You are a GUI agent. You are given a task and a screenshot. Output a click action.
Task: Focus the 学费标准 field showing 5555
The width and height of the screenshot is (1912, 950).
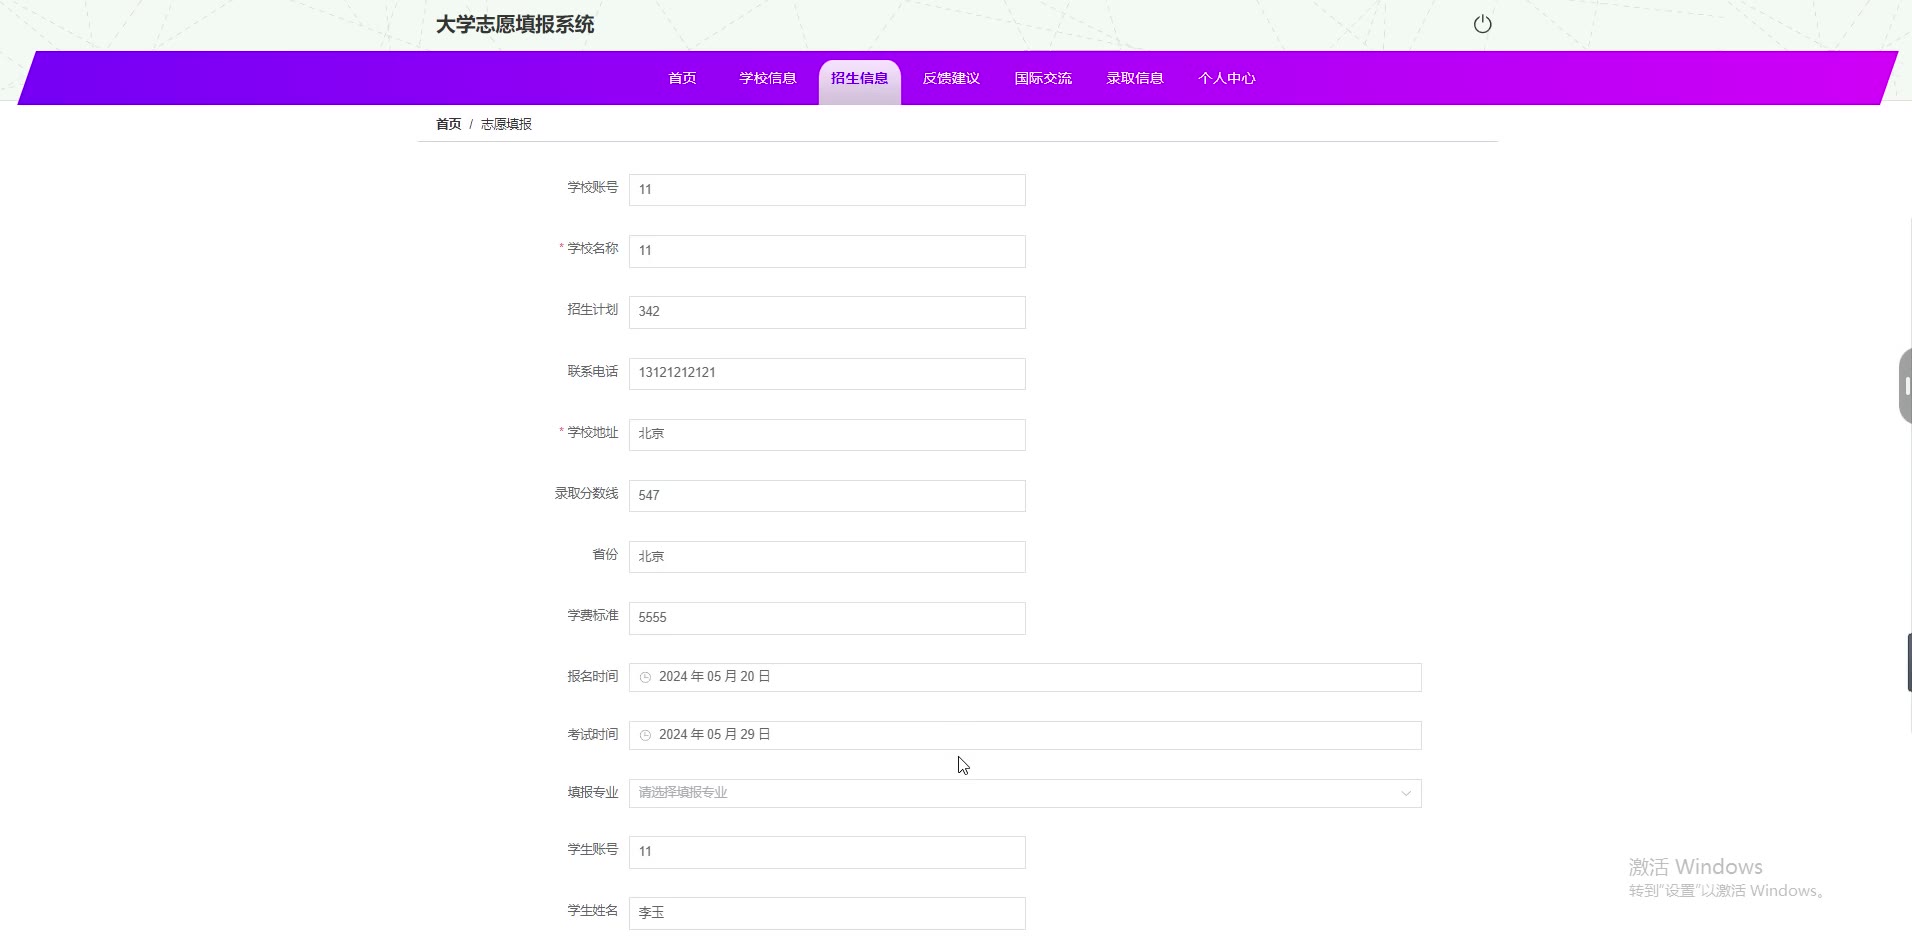point(827,618)
